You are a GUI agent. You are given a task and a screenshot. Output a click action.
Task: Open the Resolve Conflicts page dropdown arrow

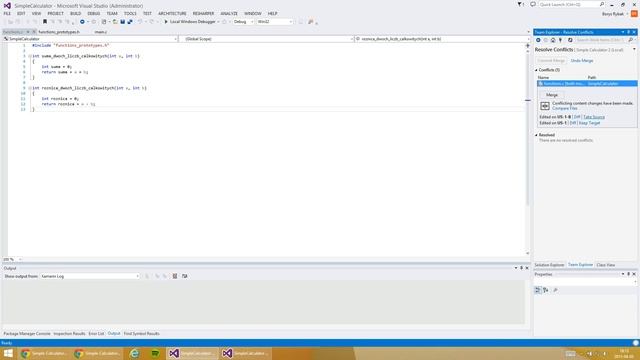click(x=634, y=49)
